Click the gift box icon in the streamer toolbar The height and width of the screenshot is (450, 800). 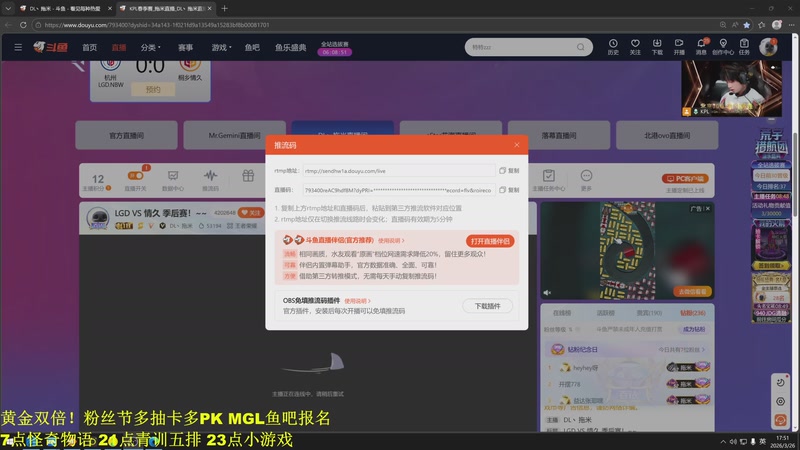point(248,176)
